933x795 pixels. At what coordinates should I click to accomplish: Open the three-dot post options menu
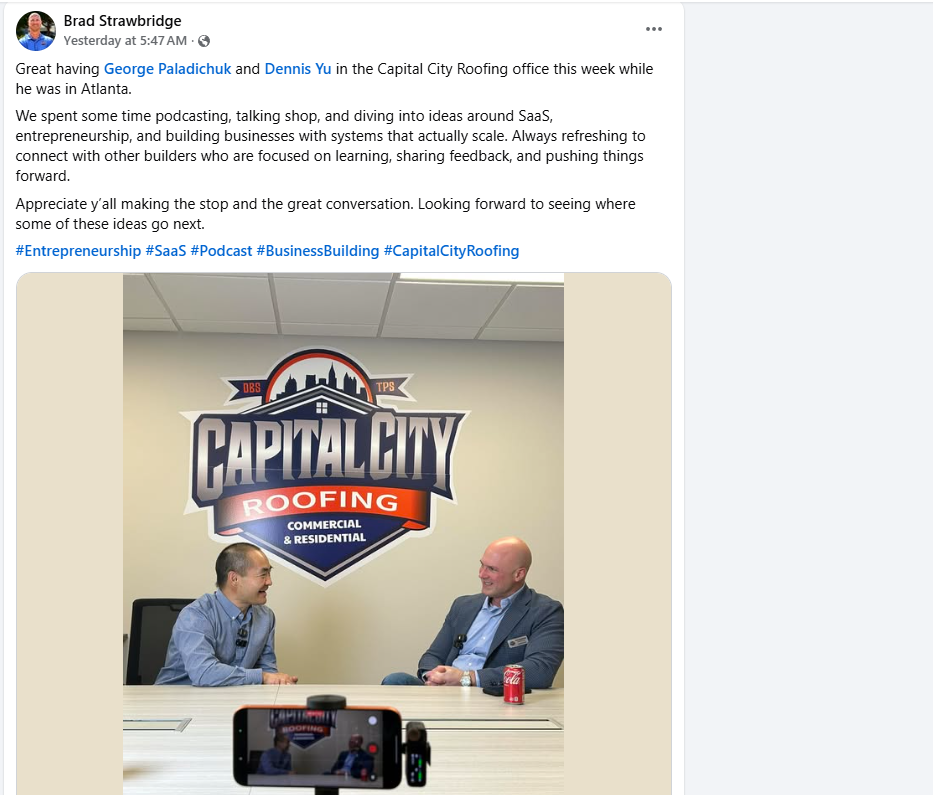[653, 29]
